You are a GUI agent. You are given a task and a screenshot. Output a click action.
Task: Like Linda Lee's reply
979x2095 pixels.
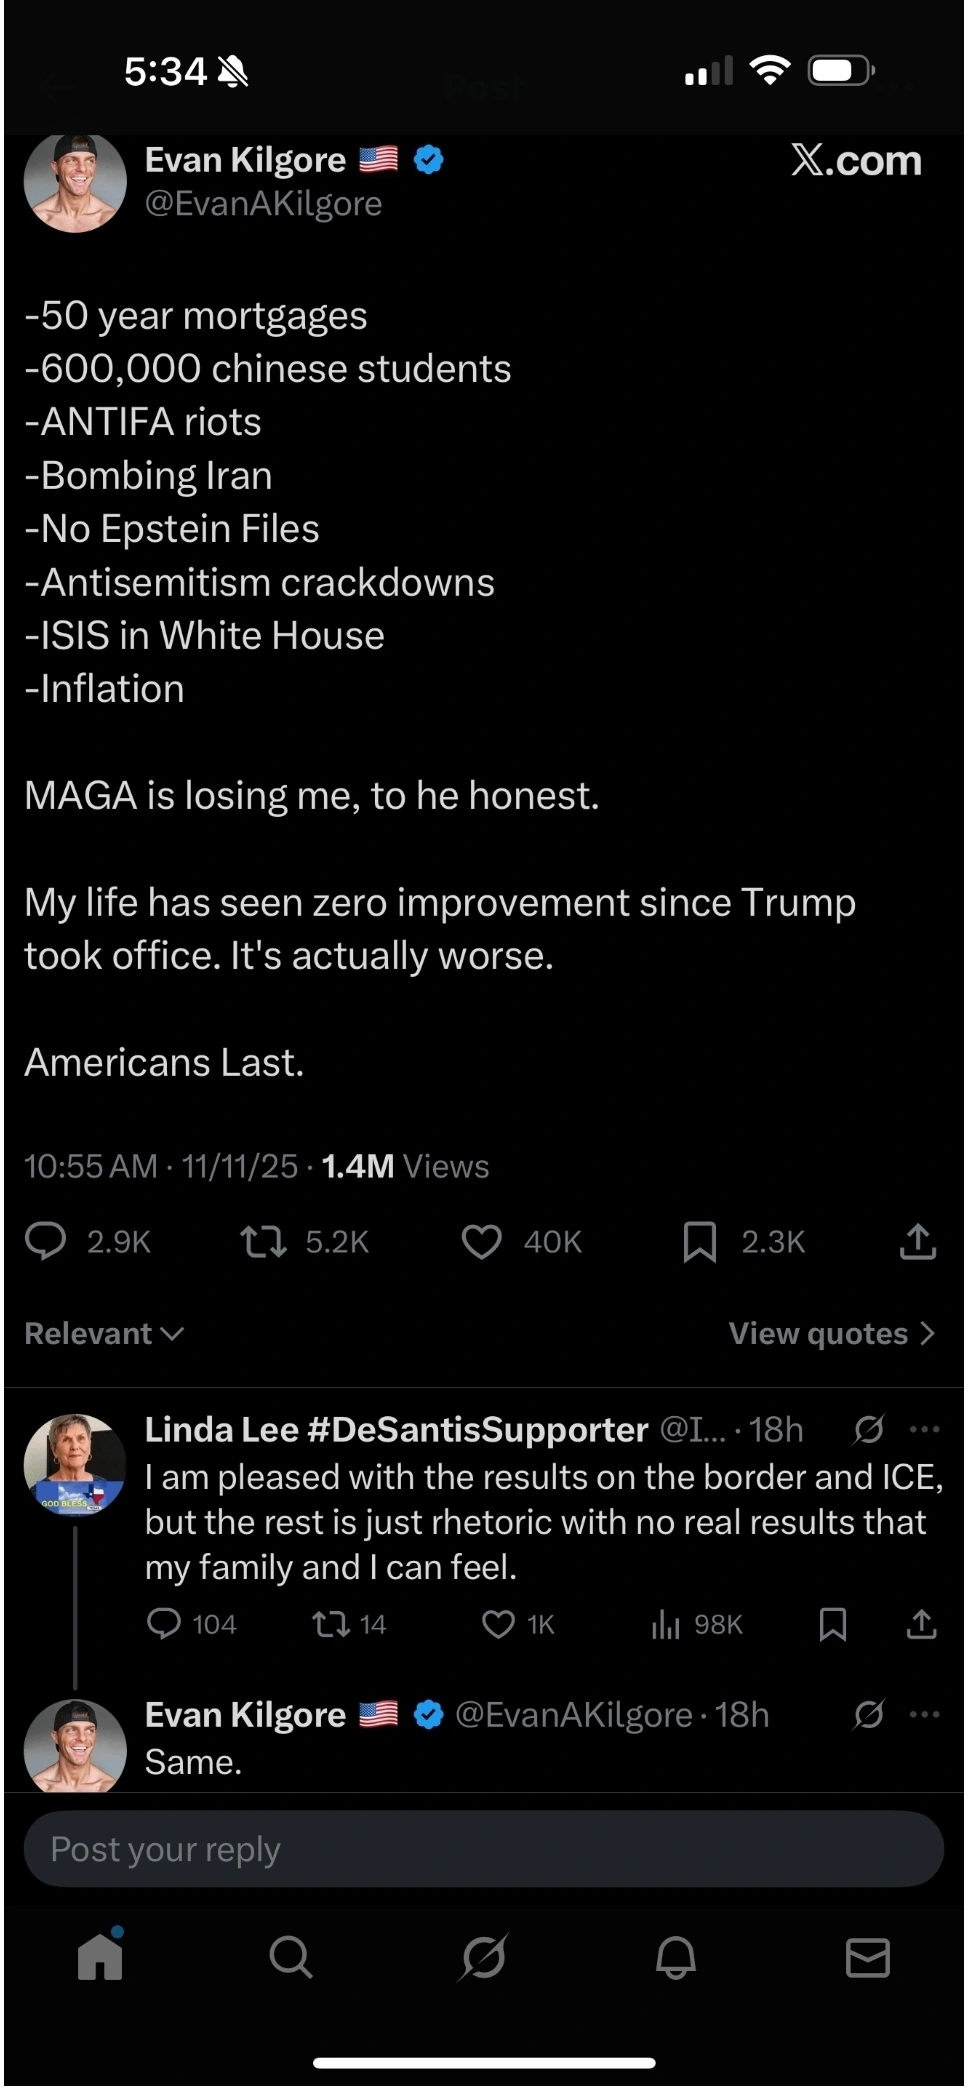pos(497,1624)
